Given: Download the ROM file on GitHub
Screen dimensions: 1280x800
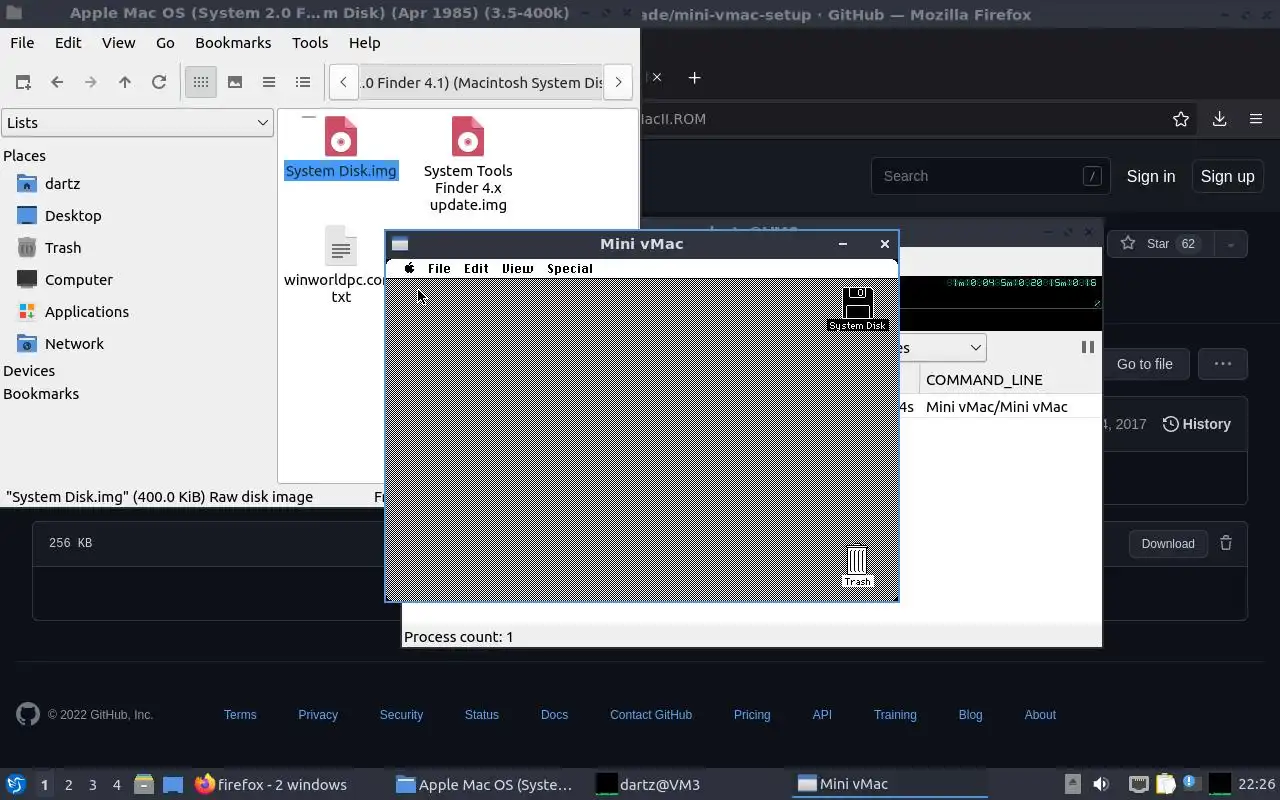Looking at the screenshot, I should (1168, 543).
